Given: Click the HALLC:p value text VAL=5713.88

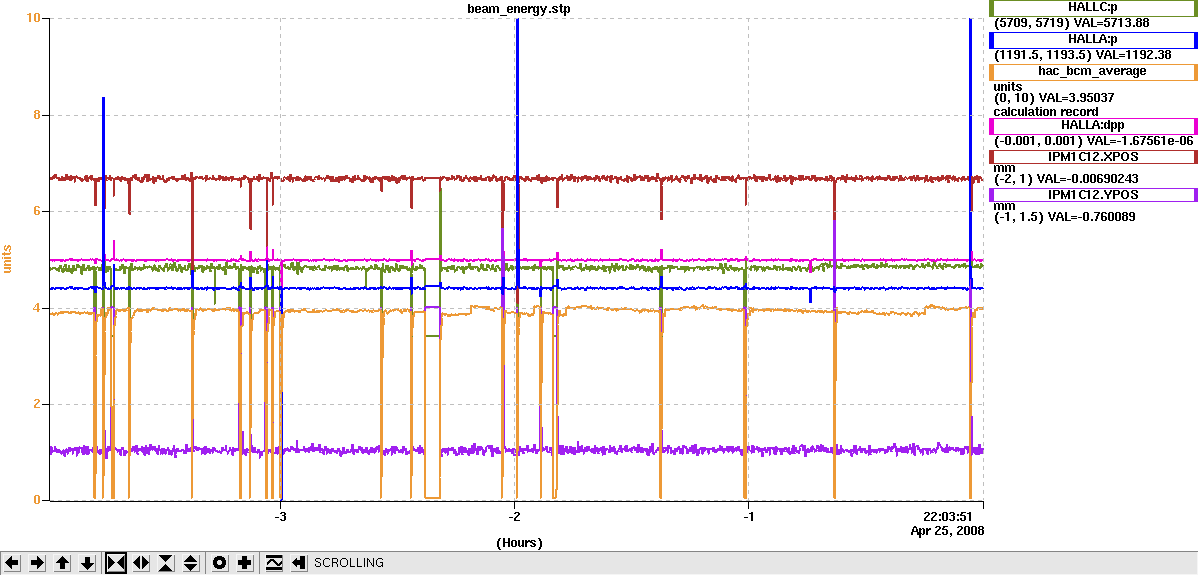Looking at the screenshot, I should [x=1112, y=23].
